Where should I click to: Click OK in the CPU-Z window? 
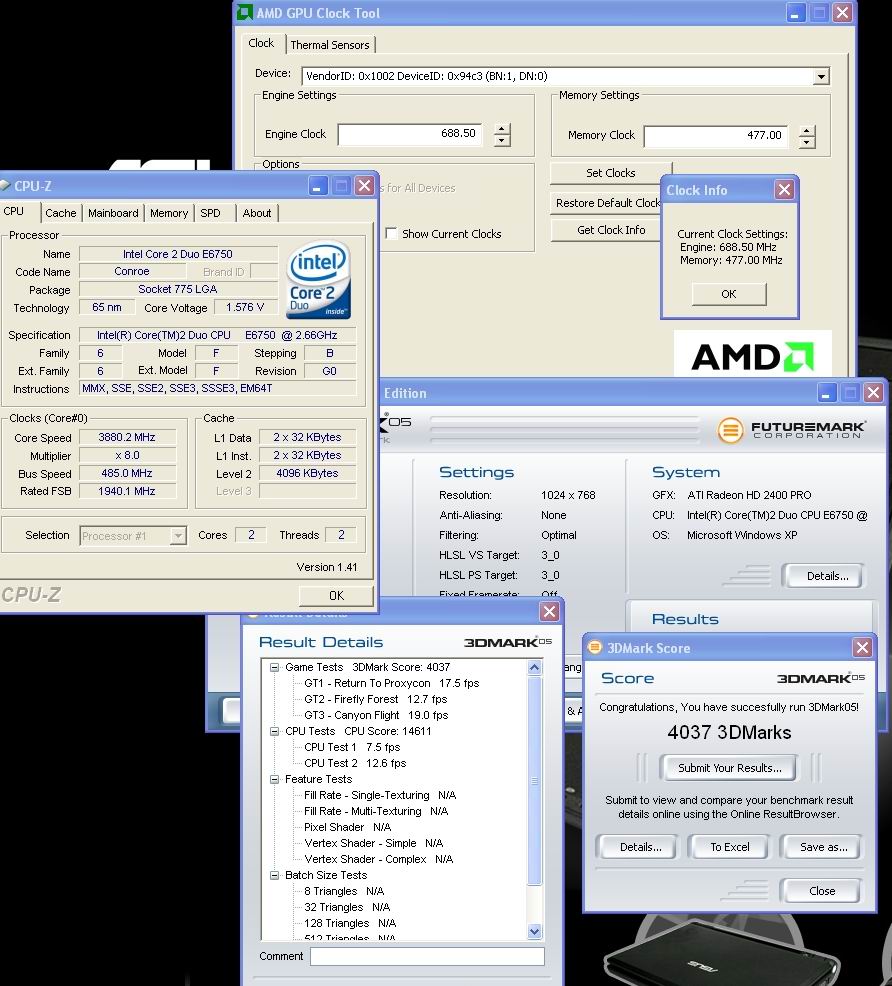pyautogui.click(x=336, y=595)
